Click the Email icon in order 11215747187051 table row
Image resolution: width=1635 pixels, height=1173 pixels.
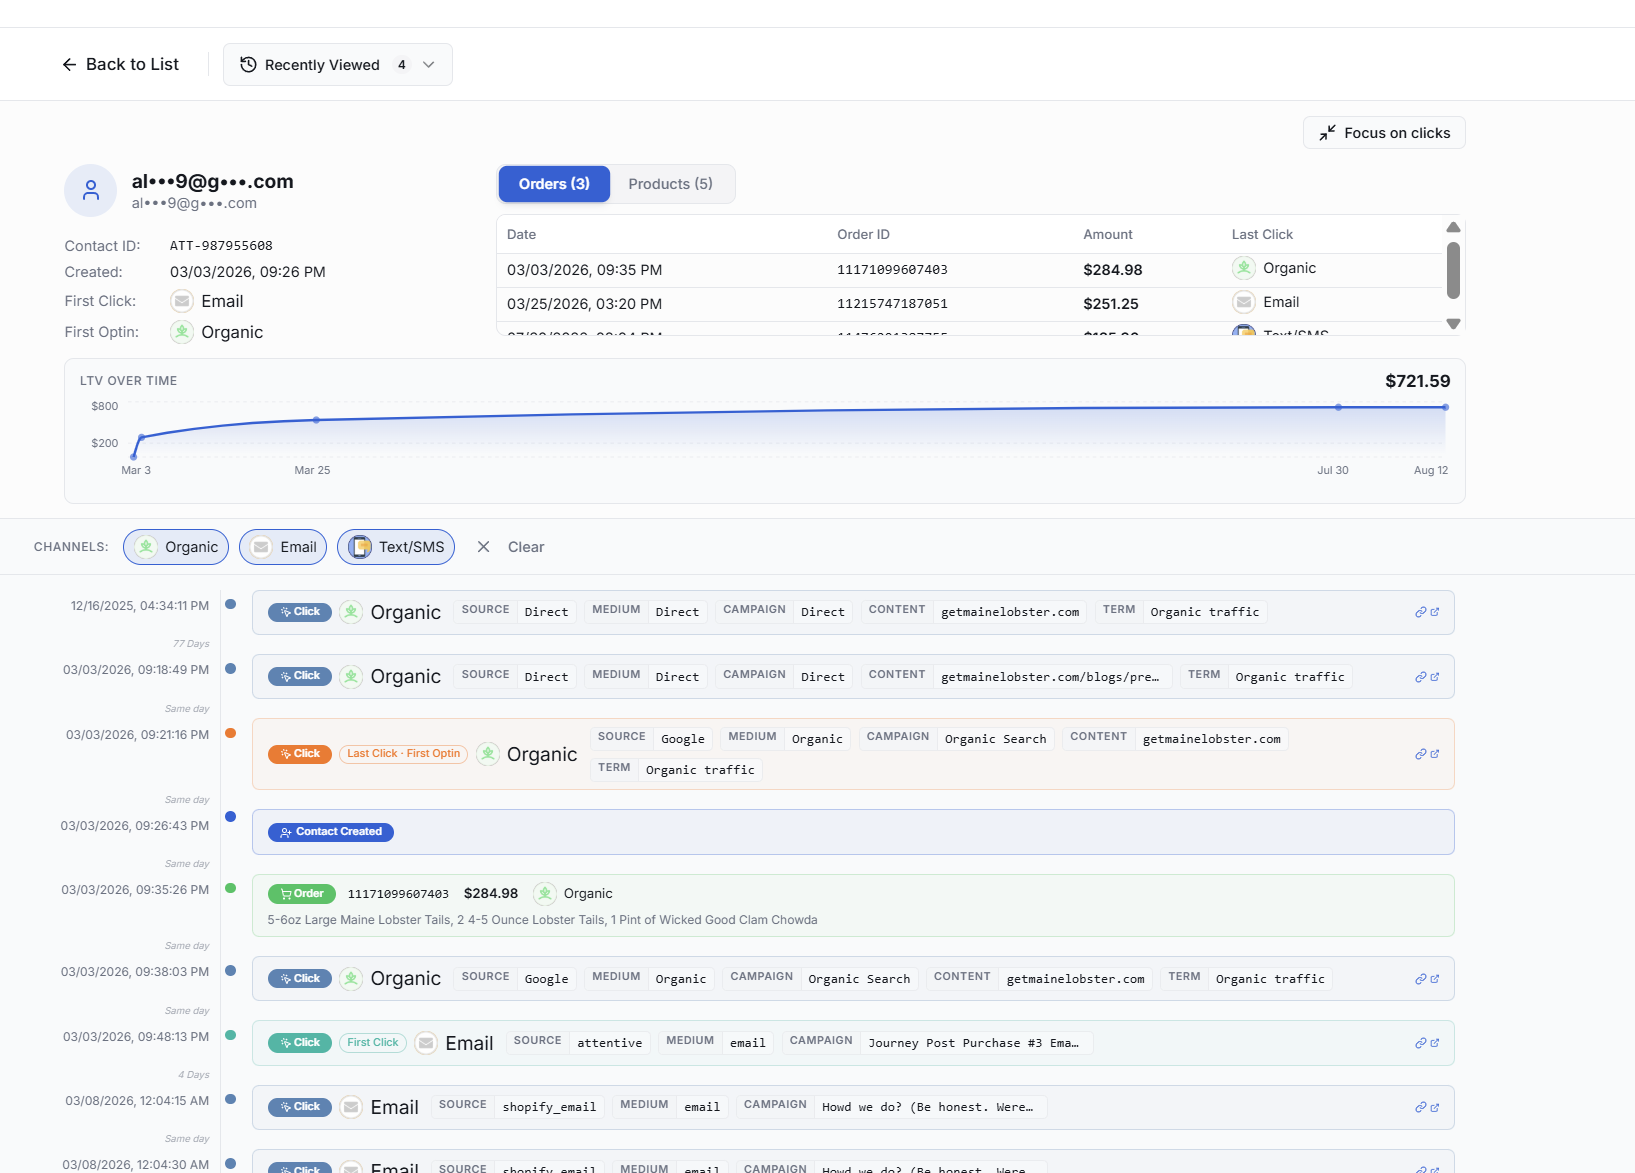[1244, 302]
